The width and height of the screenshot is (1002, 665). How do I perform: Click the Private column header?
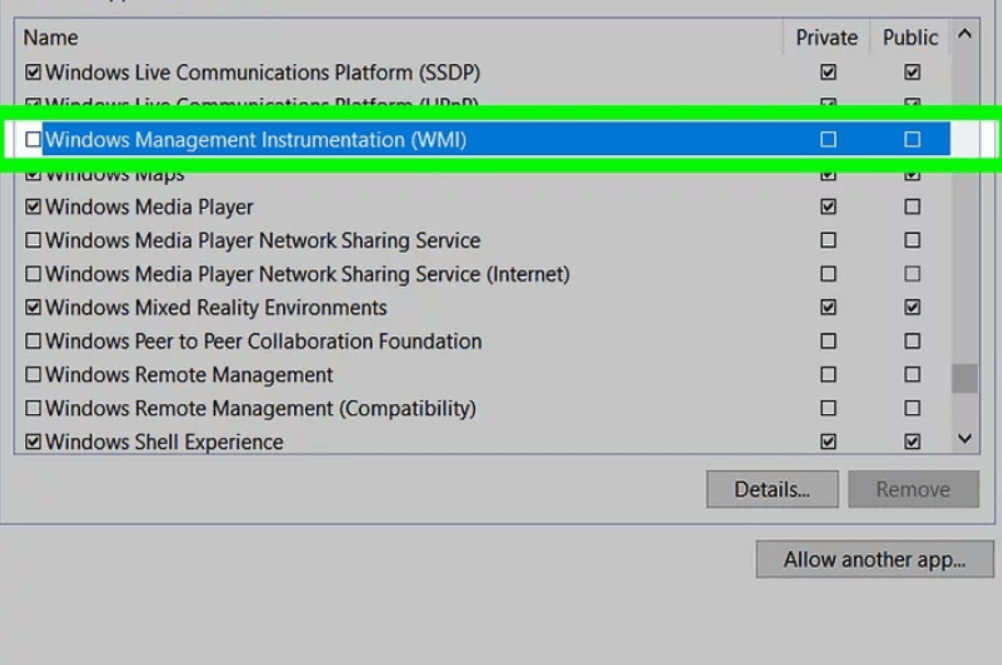tap(826, 38)
